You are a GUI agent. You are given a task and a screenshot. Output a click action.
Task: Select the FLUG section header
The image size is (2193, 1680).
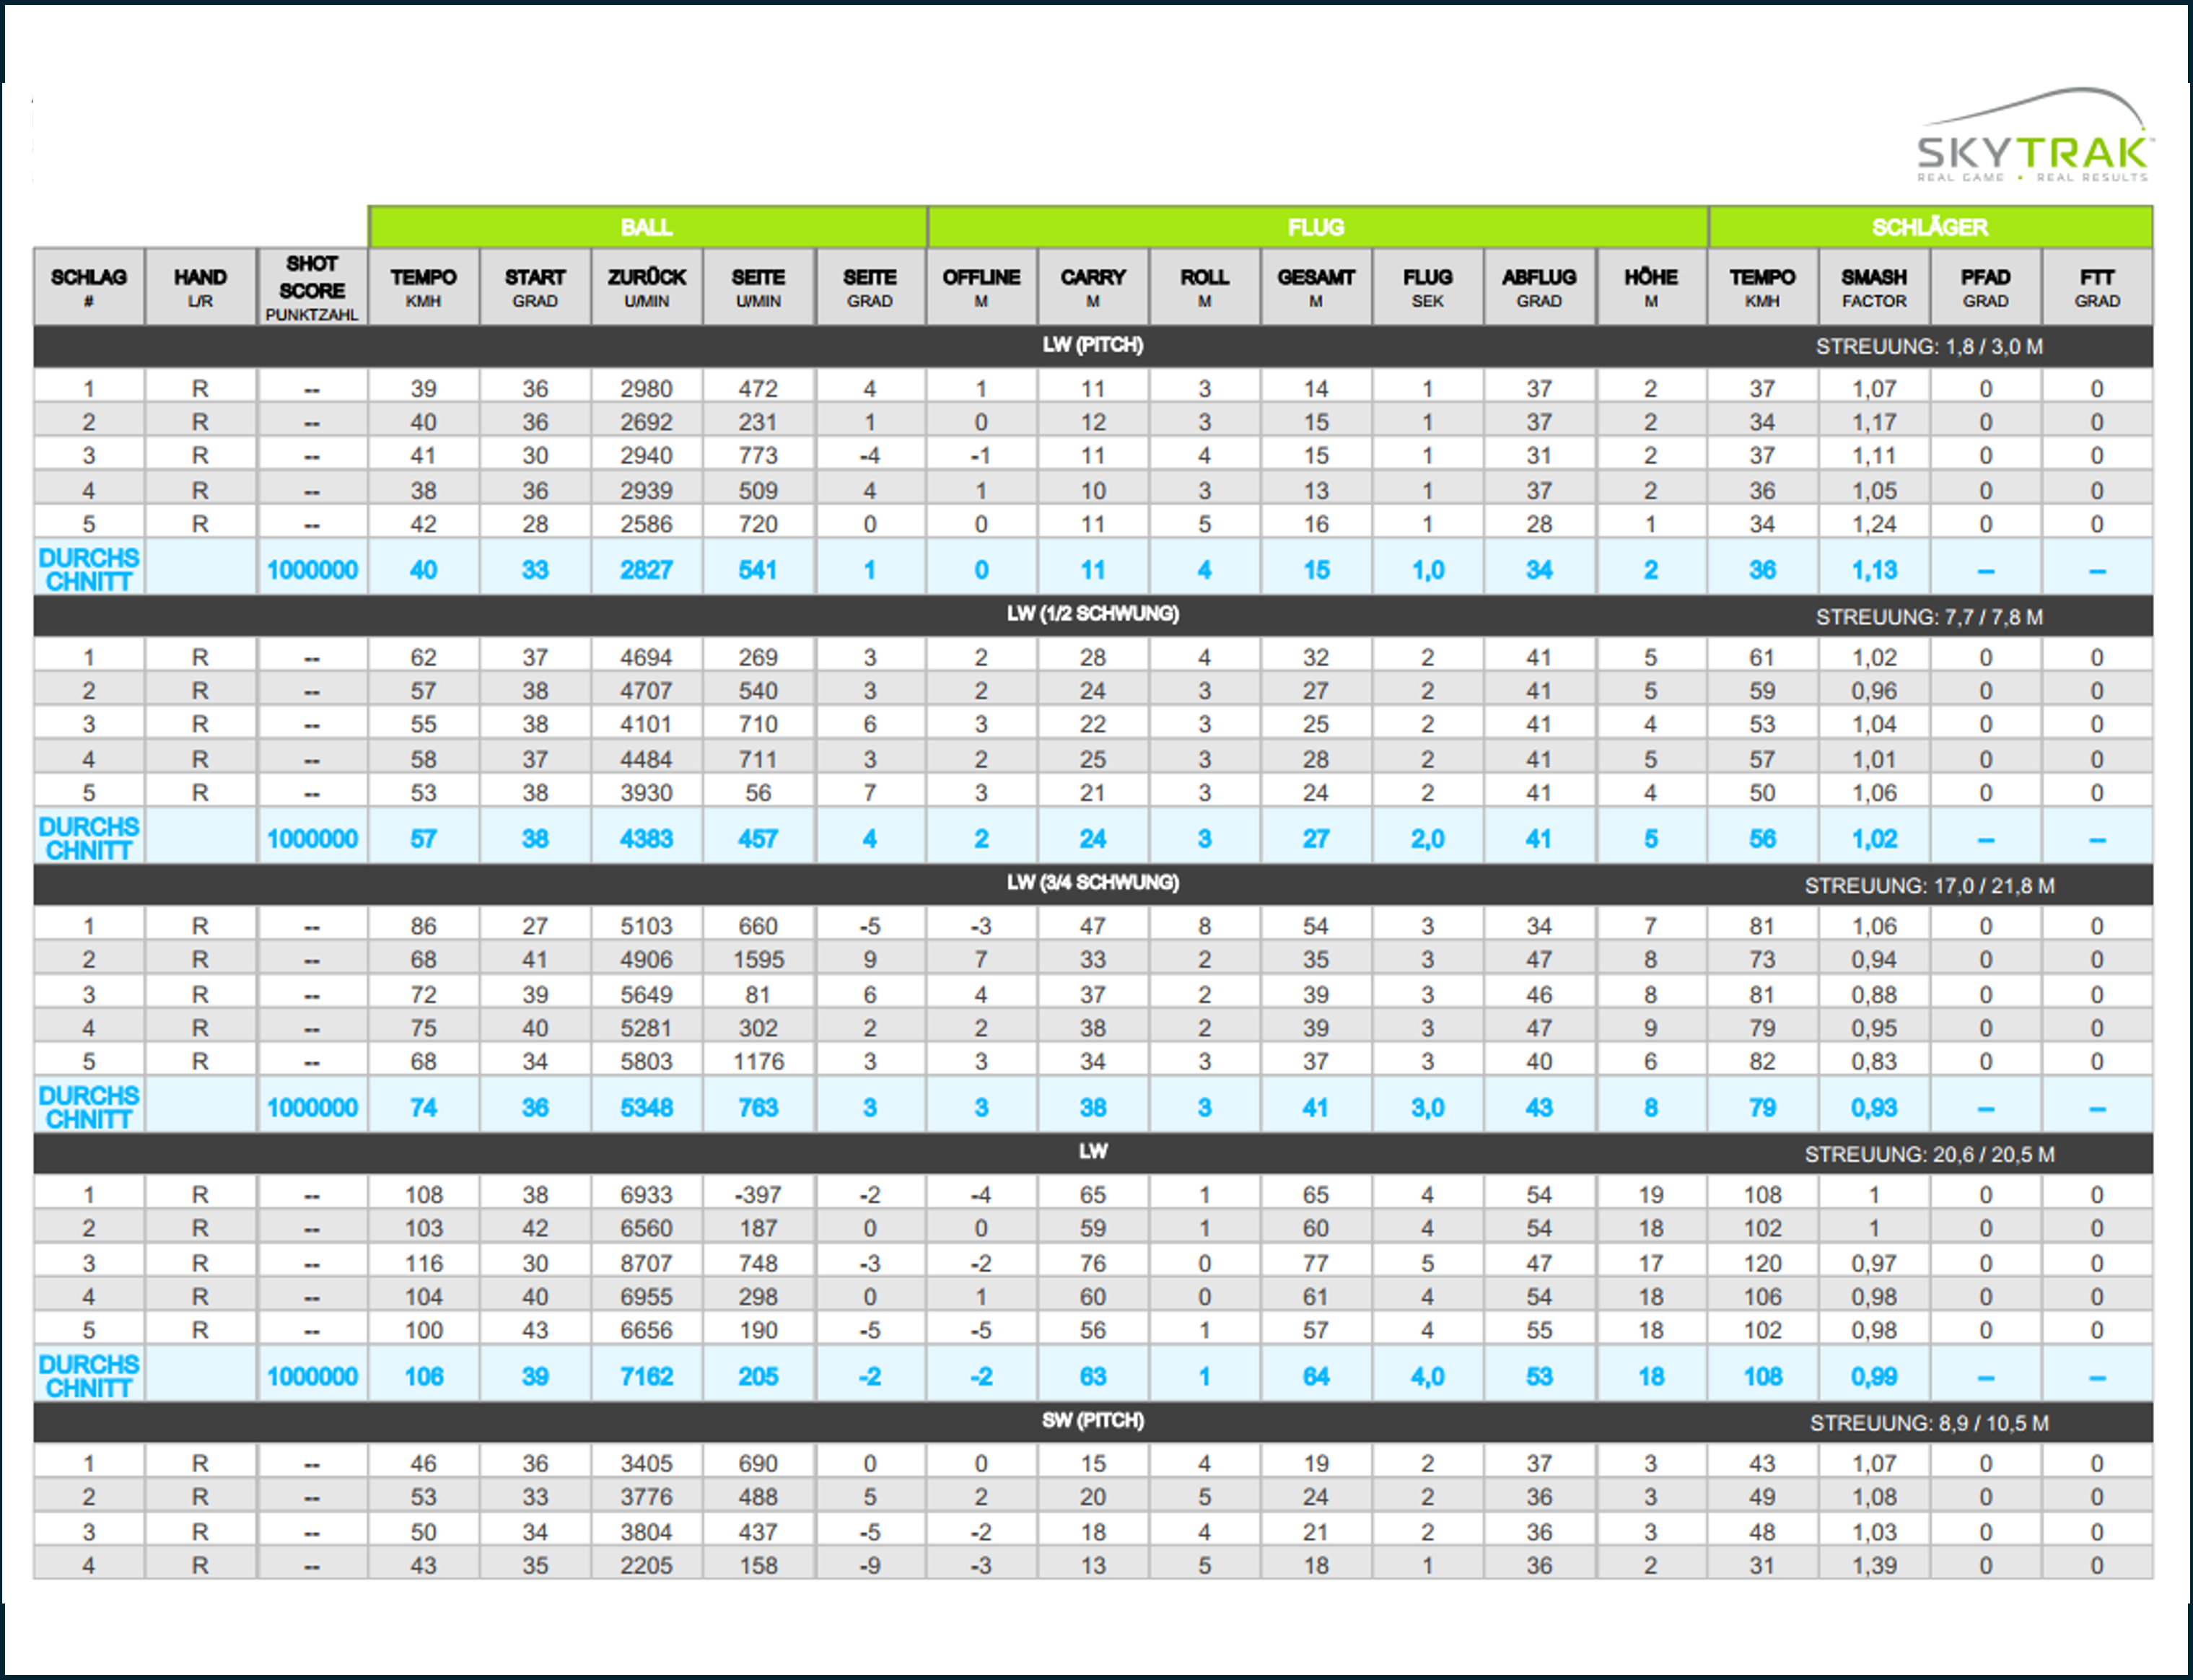[1318, 227]
